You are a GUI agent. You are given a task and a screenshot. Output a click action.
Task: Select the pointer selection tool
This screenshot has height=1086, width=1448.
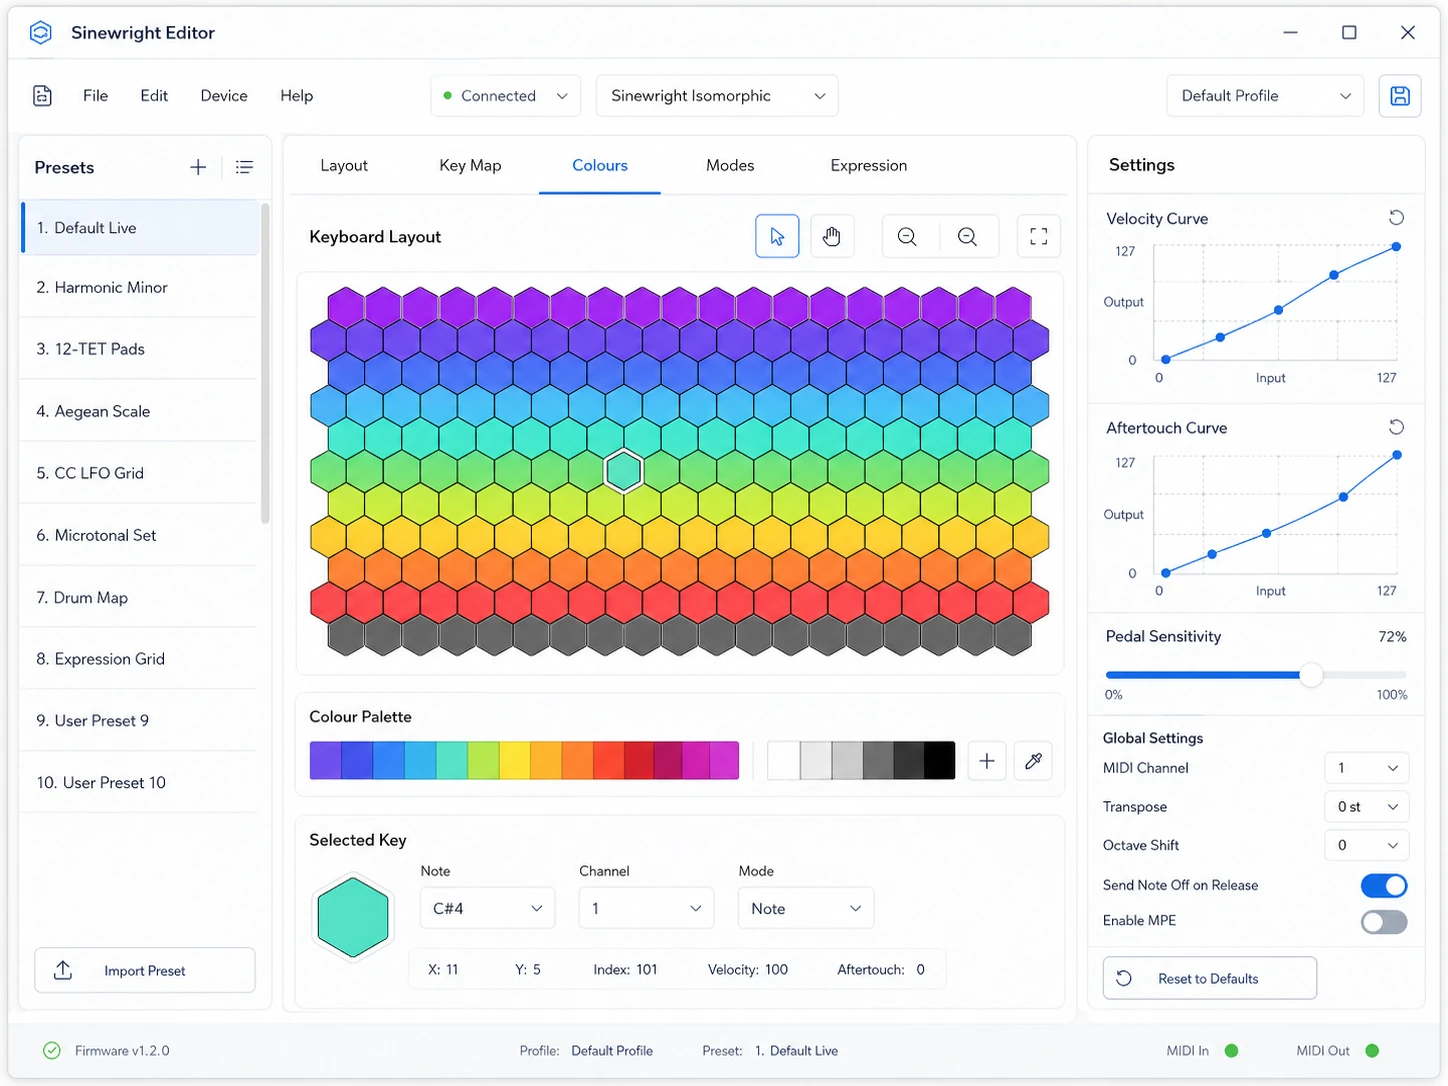(777, 236)
